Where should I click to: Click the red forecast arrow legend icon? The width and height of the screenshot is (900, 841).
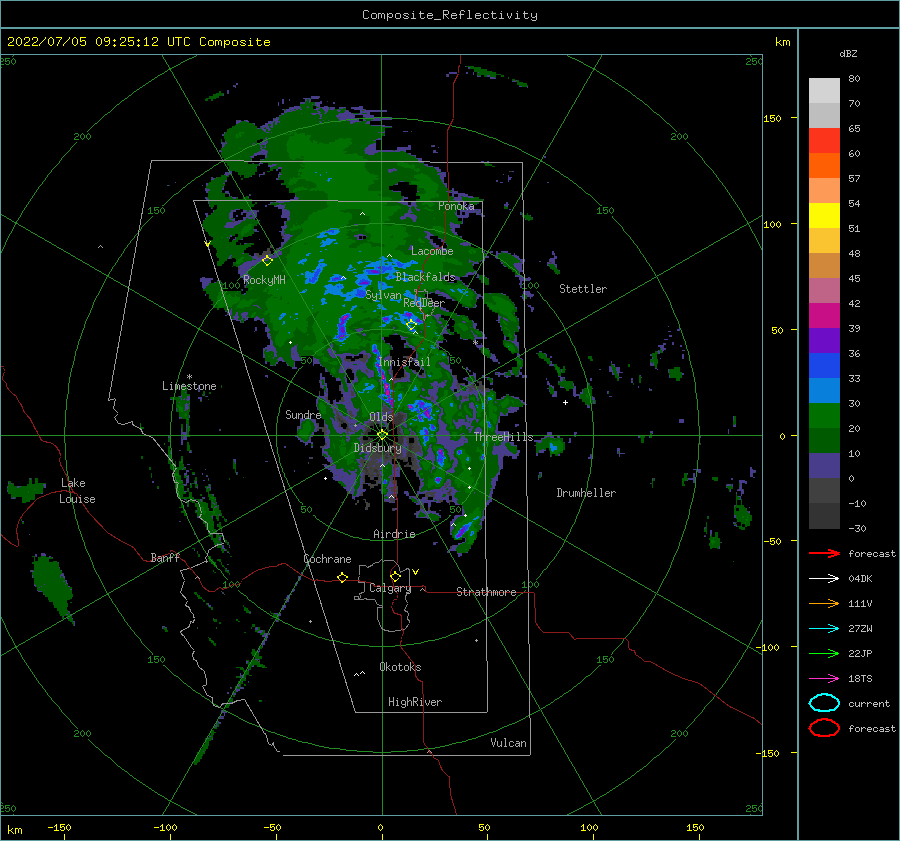pos(824,553)
